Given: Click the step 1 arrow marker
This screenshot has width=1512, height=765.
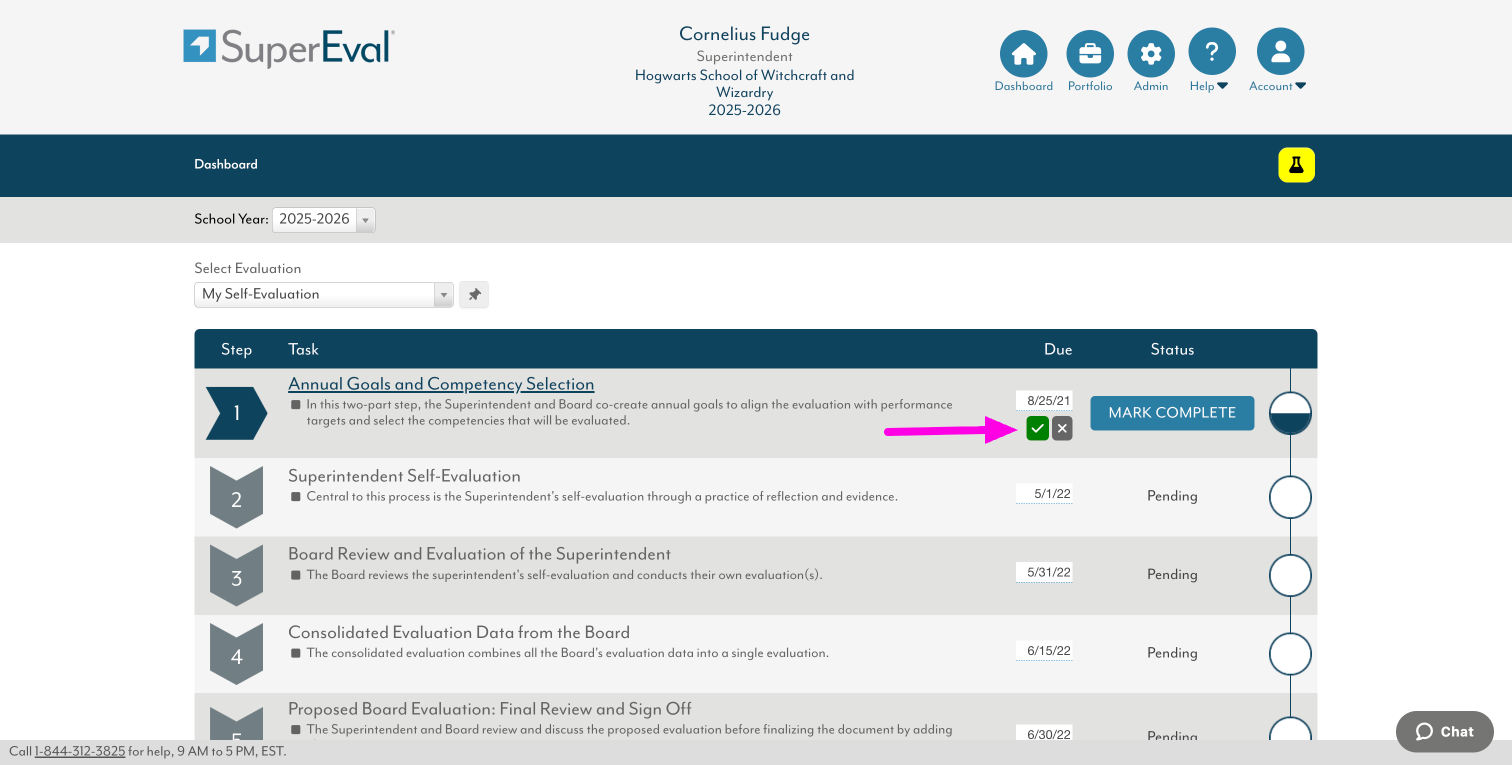Looking at the screenshot, I should tap(237, 413).
